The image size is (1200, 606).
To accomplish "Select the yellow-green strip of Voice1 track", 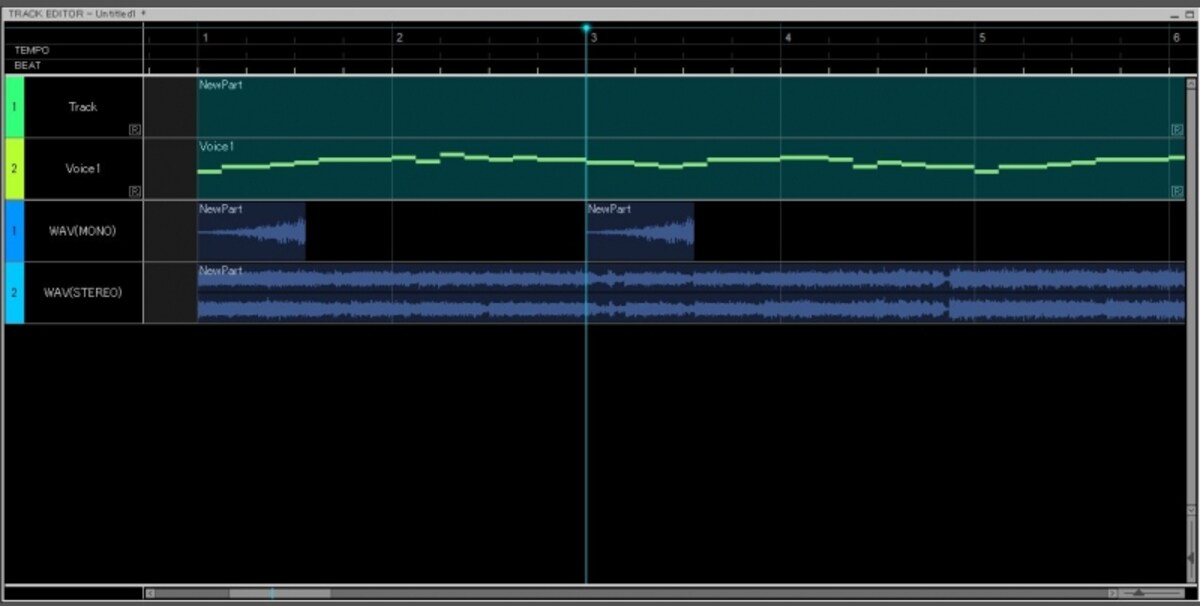I will [14, 169].
